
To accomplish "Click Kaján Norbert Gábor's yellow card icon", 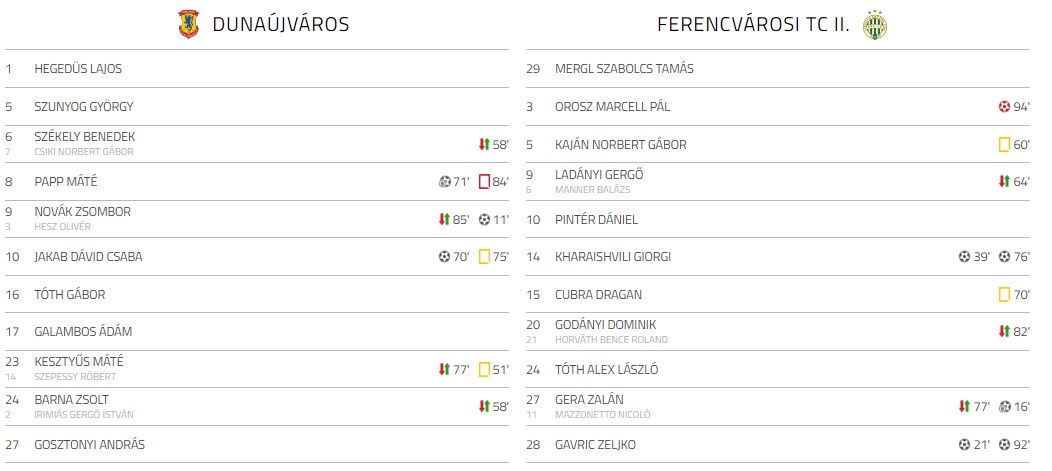I will (1004, 144).
